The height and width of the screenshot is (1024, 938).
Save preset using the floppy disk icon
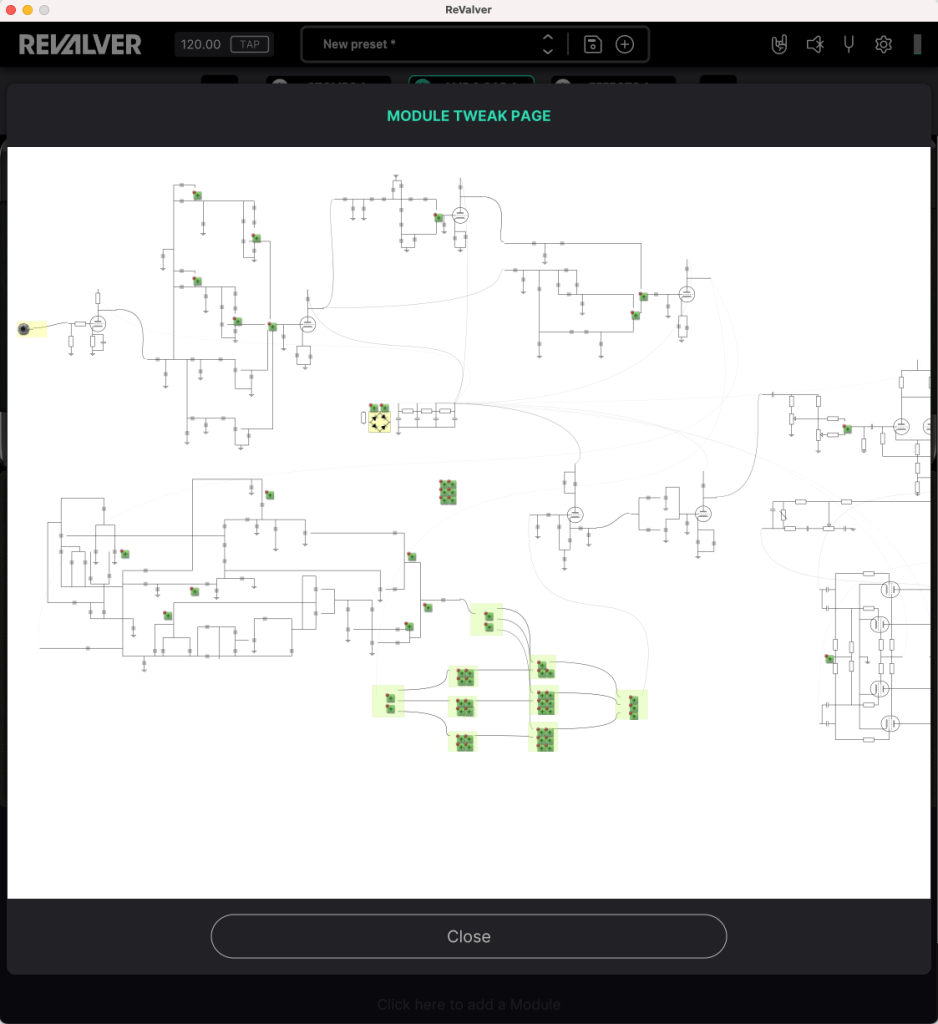pyautogui.click(x=593, y=44)
